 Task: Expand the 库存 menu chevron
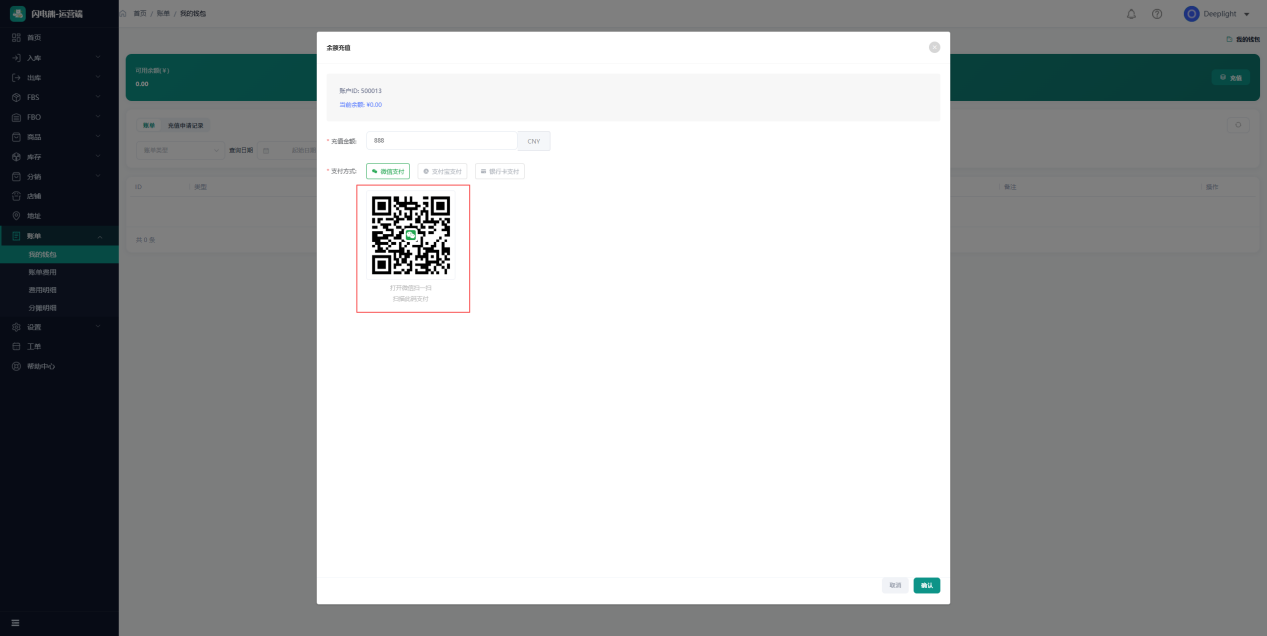98,156
